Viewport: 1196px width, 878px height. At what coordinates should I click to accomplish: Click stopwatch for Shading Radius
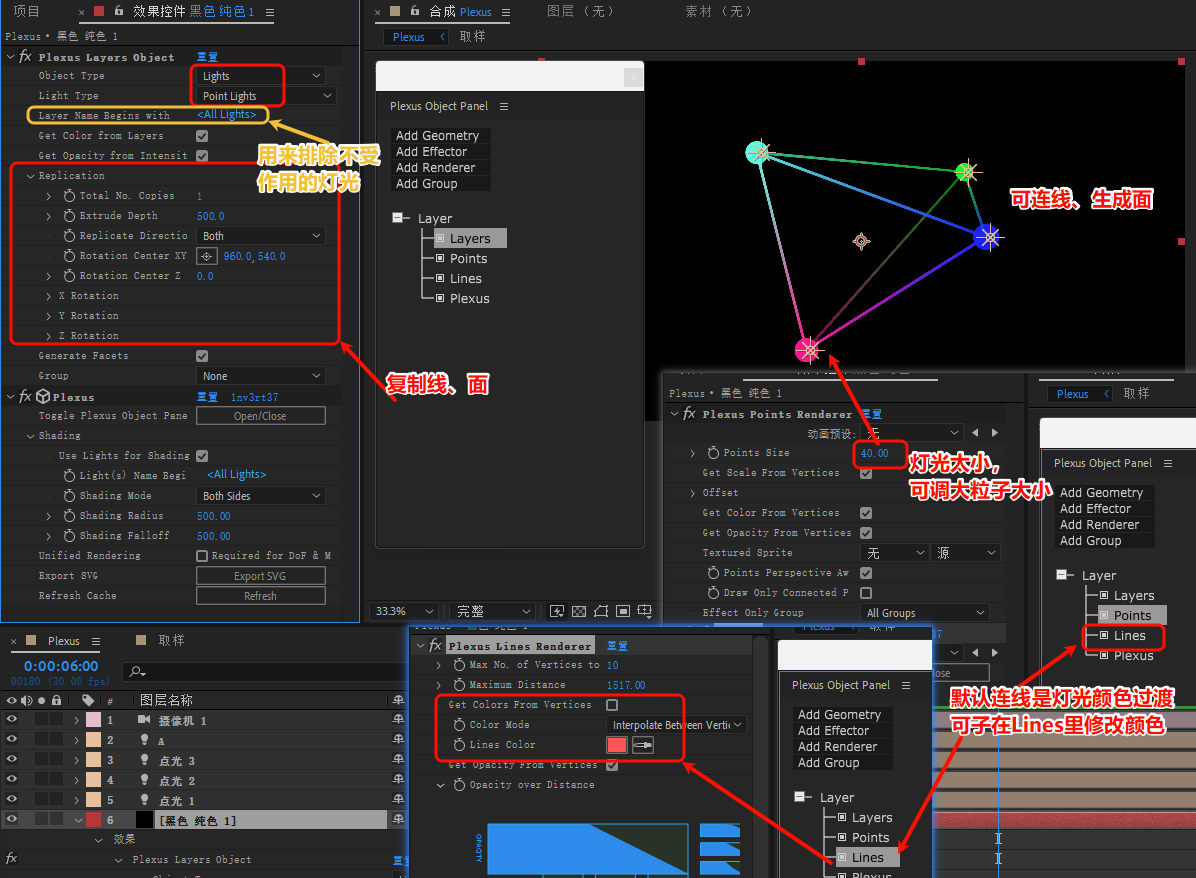pos(69,516)
